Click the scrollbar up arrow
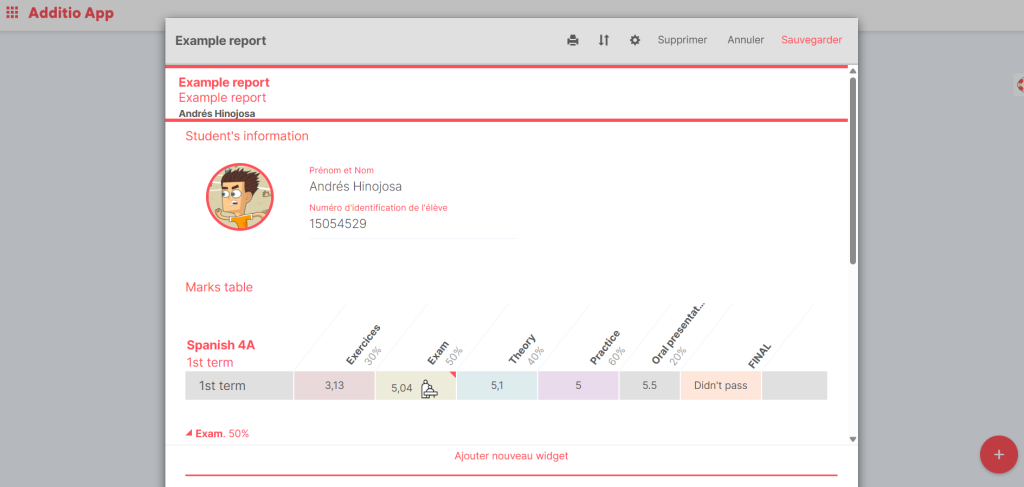 [x=852, y=71]
